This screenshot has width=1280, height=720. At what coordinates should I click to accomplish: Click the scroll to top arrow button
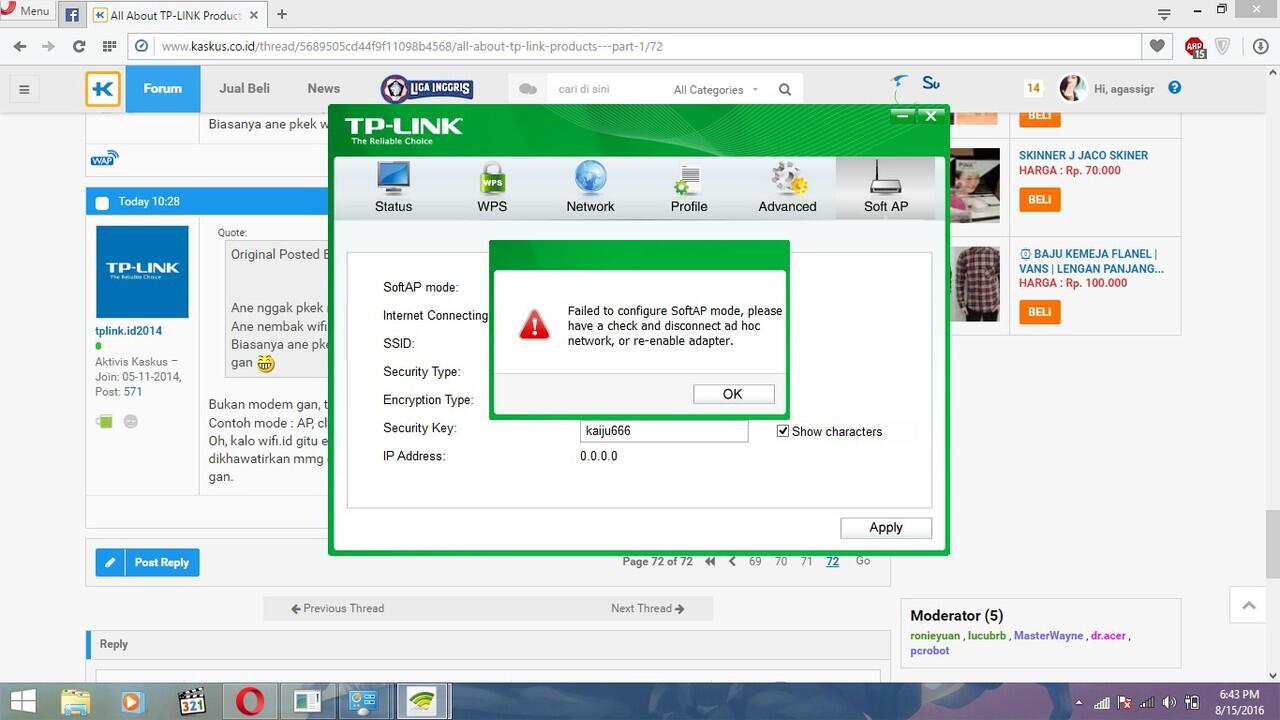(x=1248, y=605)
